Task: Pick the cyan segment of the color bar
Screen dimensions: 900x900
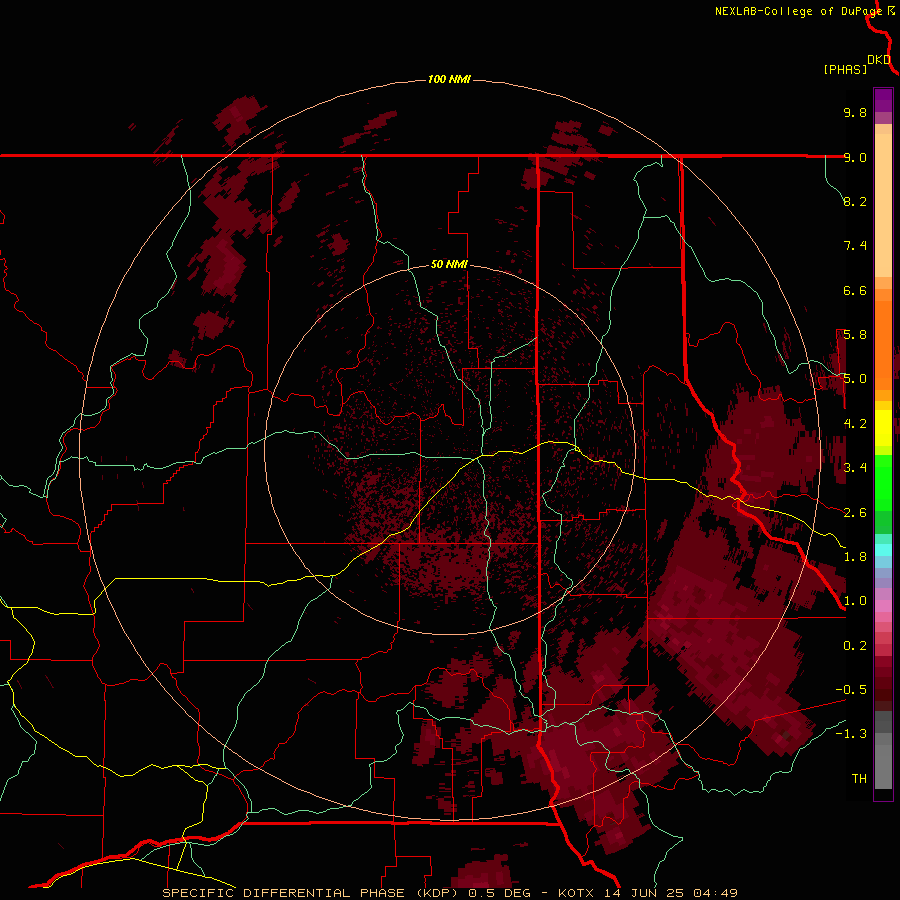Action: coord(883,549)
